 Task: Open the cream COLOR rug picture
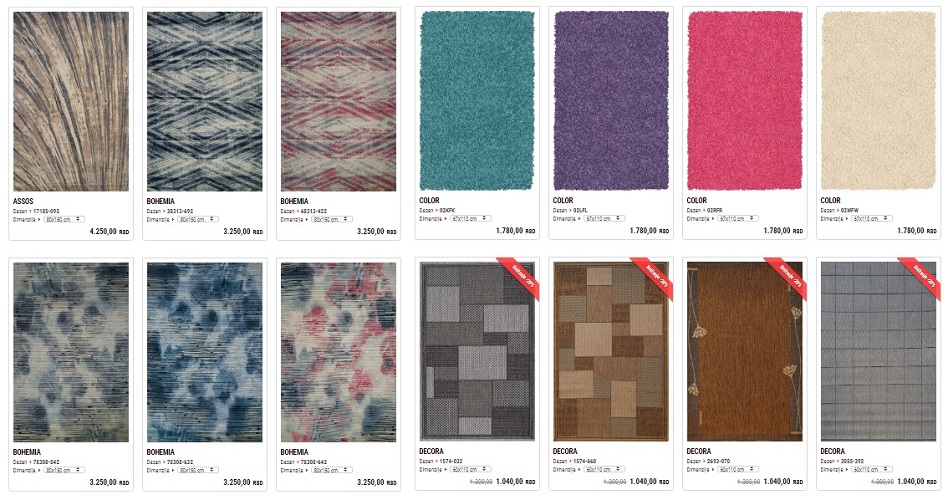click(x=878, y=101)
